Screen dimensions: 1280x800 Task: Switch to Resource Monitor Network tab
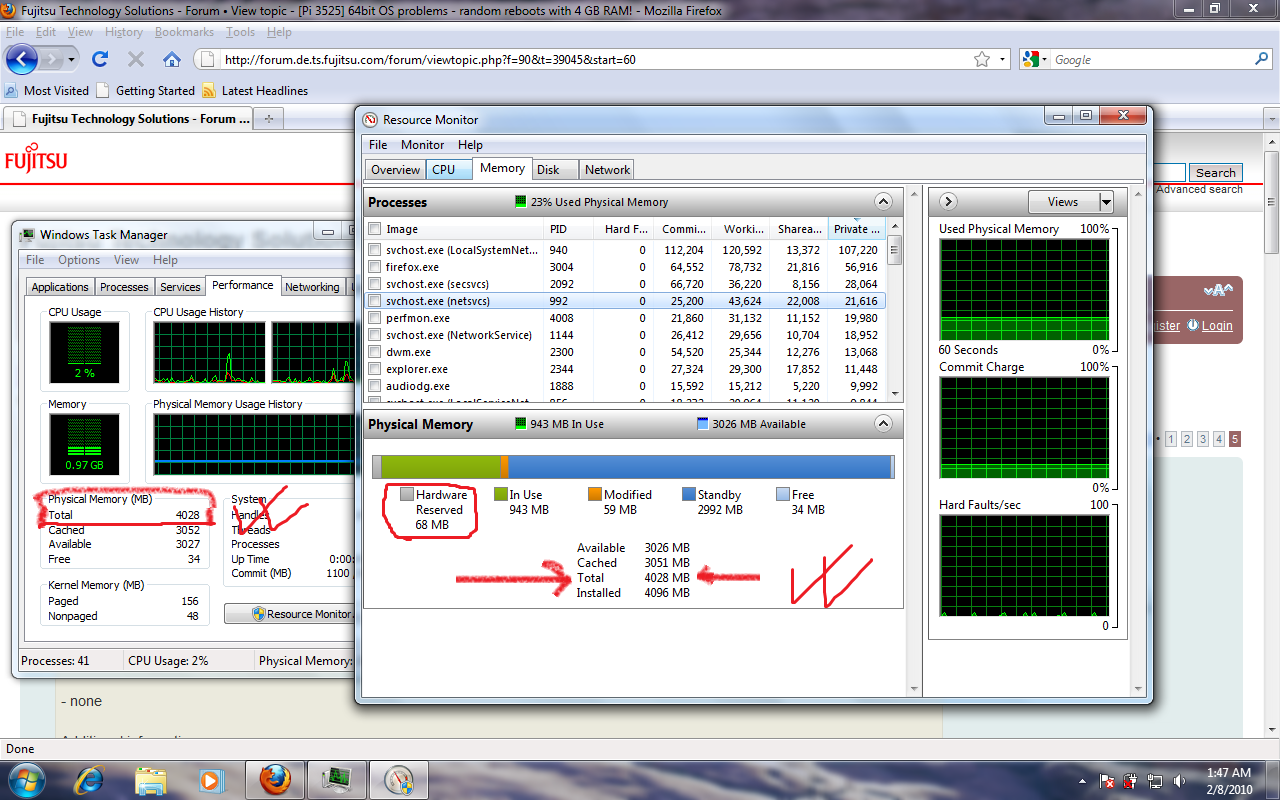607,169
